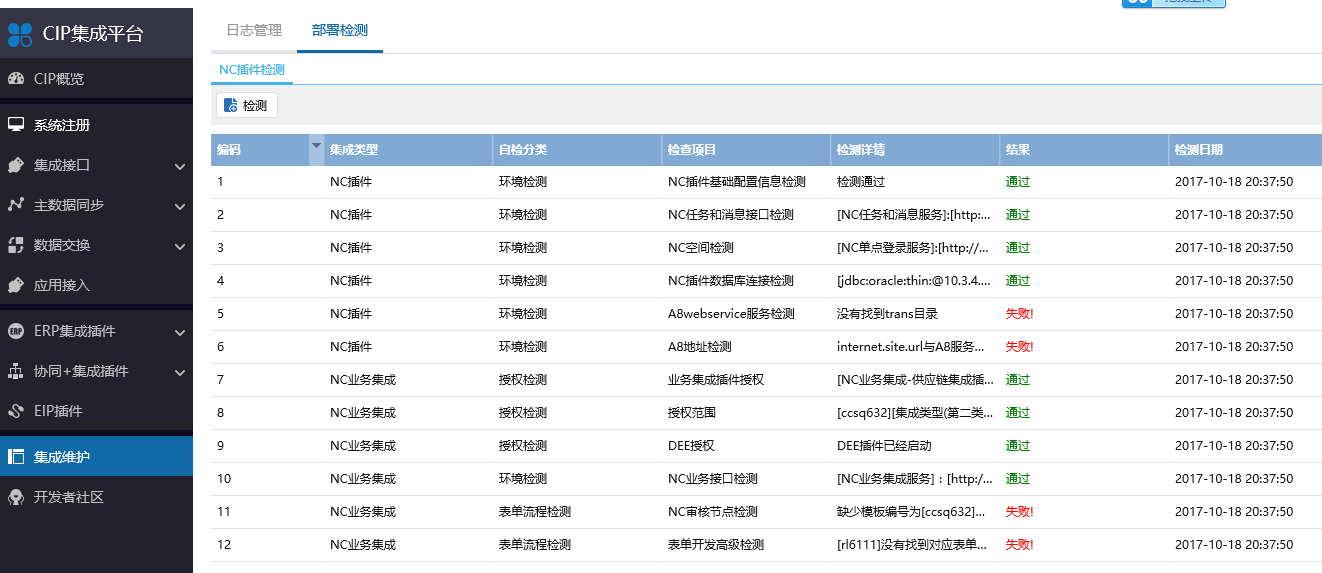
Task: Click the 主数据同步 sidebar icon
Action: 16,205
